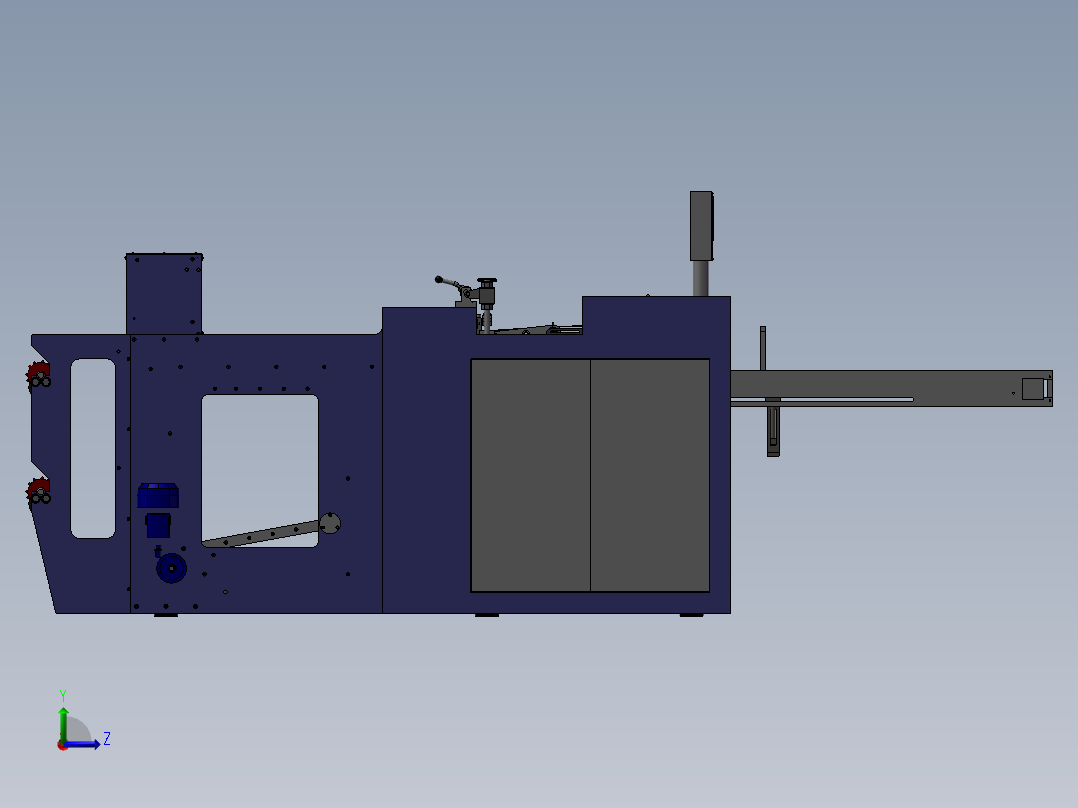Click the blue Z axis arrow of the triad
The width and height of the screenshot is (1078, 808).
click(84, 744)
